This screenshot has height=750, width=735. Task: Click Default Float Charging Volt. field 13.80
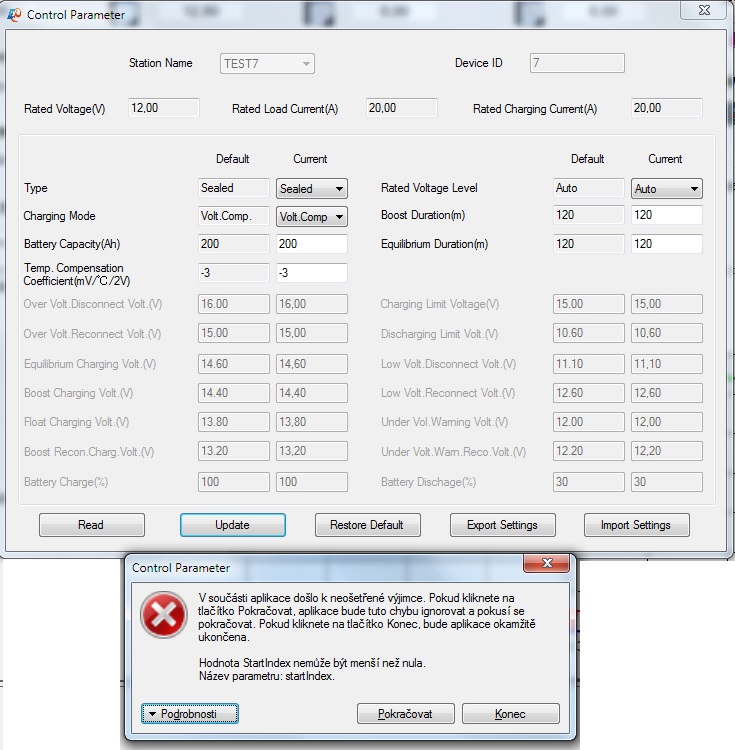234,422
